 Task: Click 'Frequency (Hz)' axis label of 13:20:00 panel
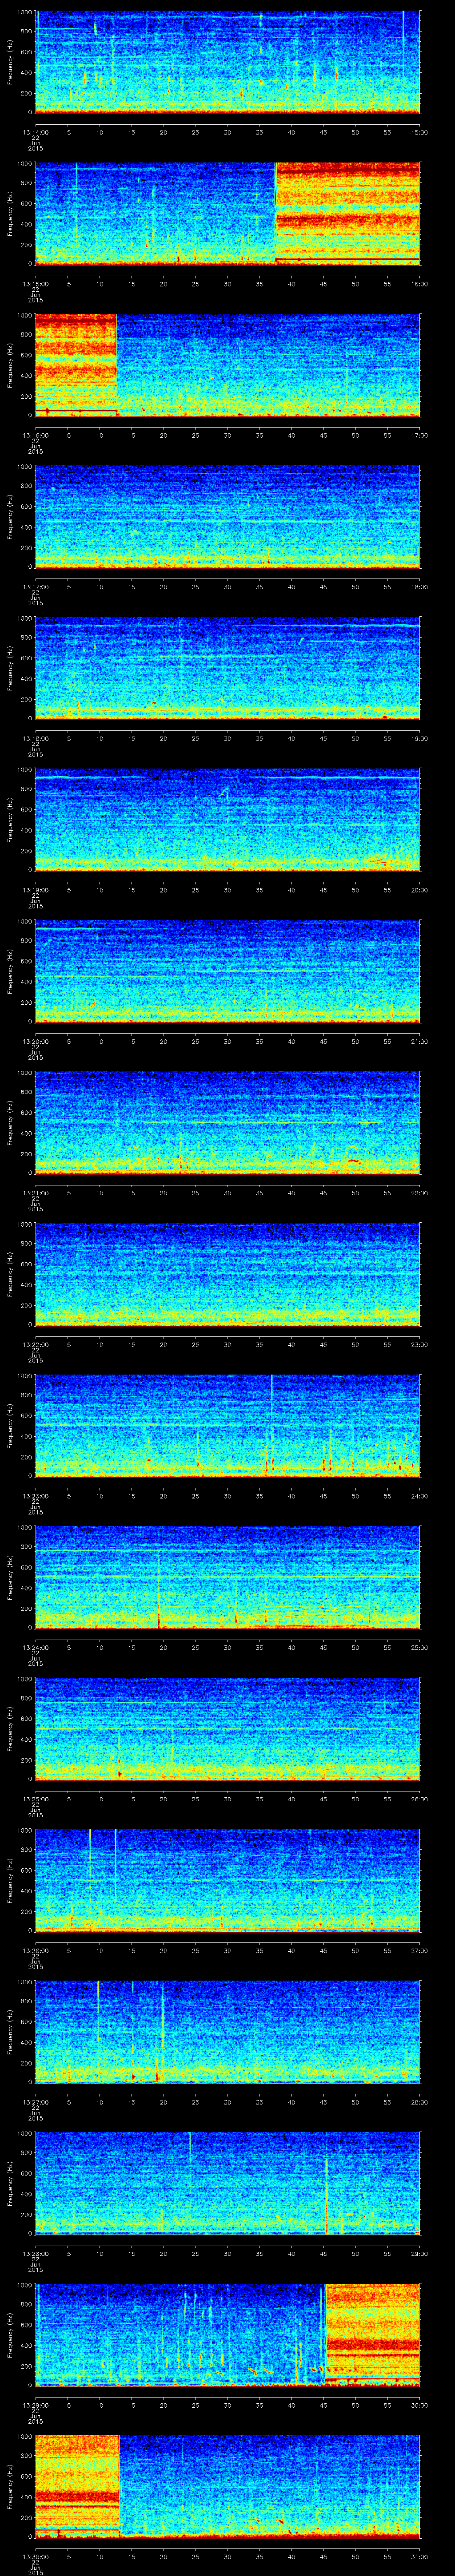(x=10, y=971)
